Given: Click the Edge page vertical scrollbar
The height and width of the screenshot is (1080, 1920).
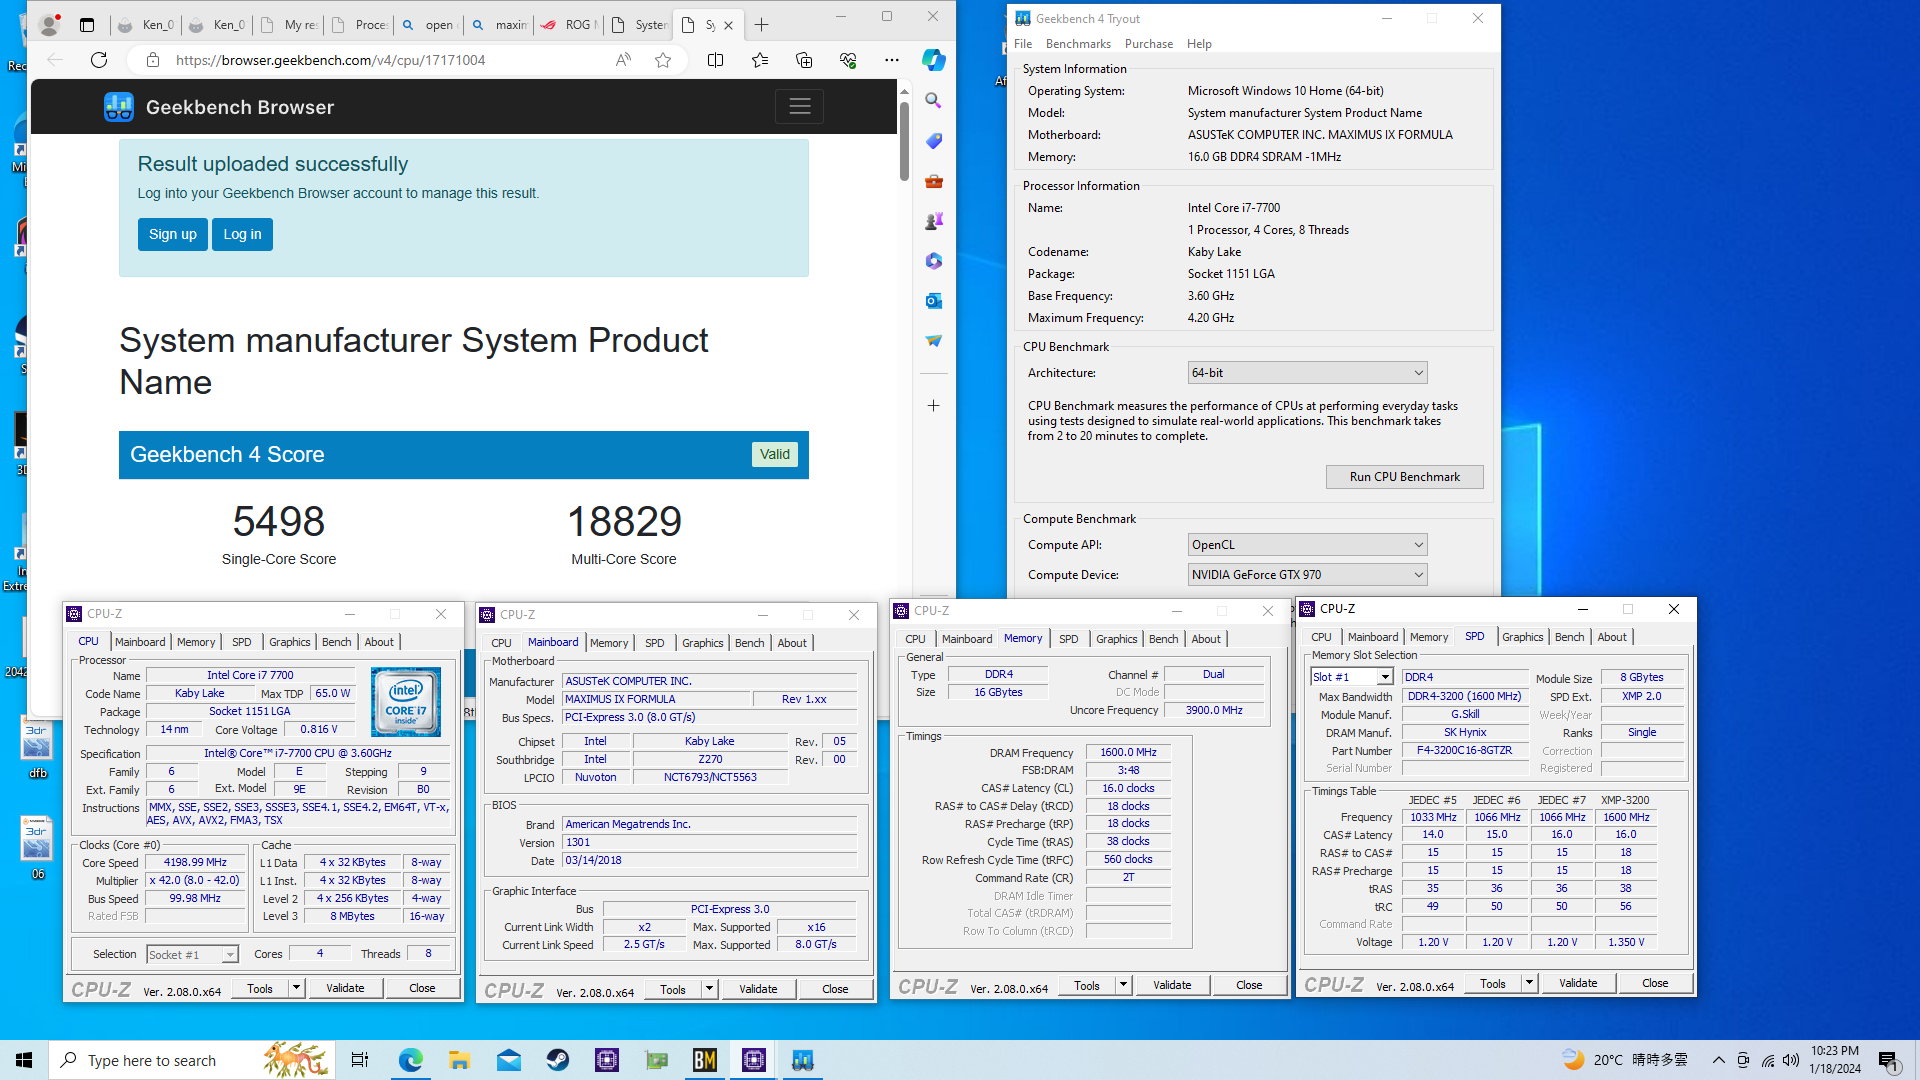Looking at the screenshot, I should pos(904,141).
